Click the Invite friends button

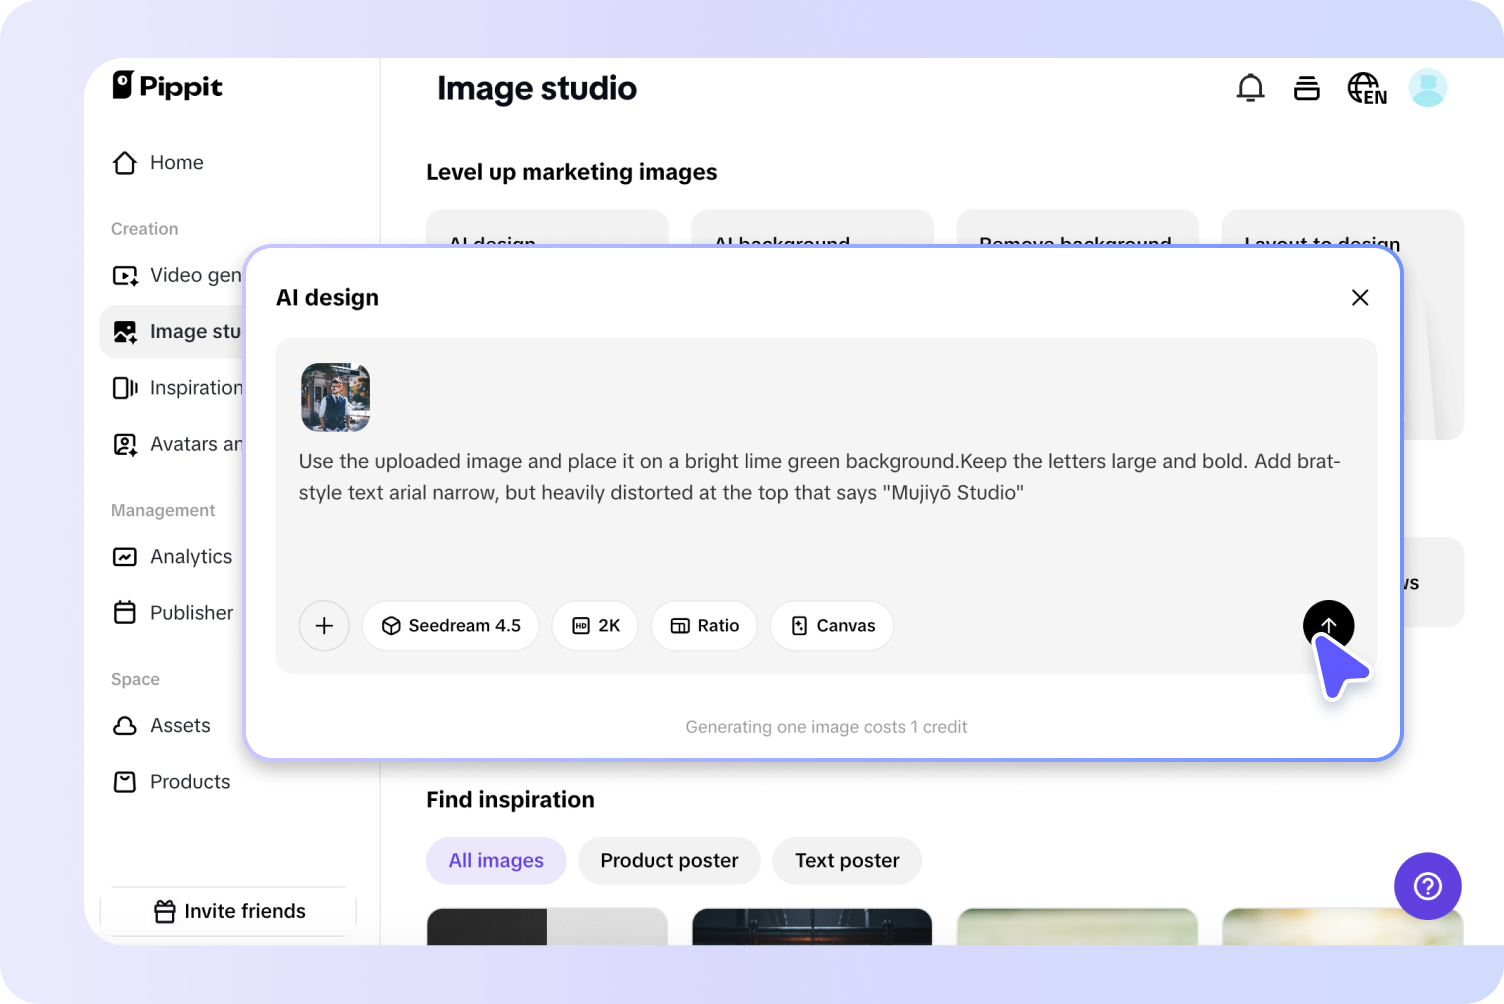point(228,911)
